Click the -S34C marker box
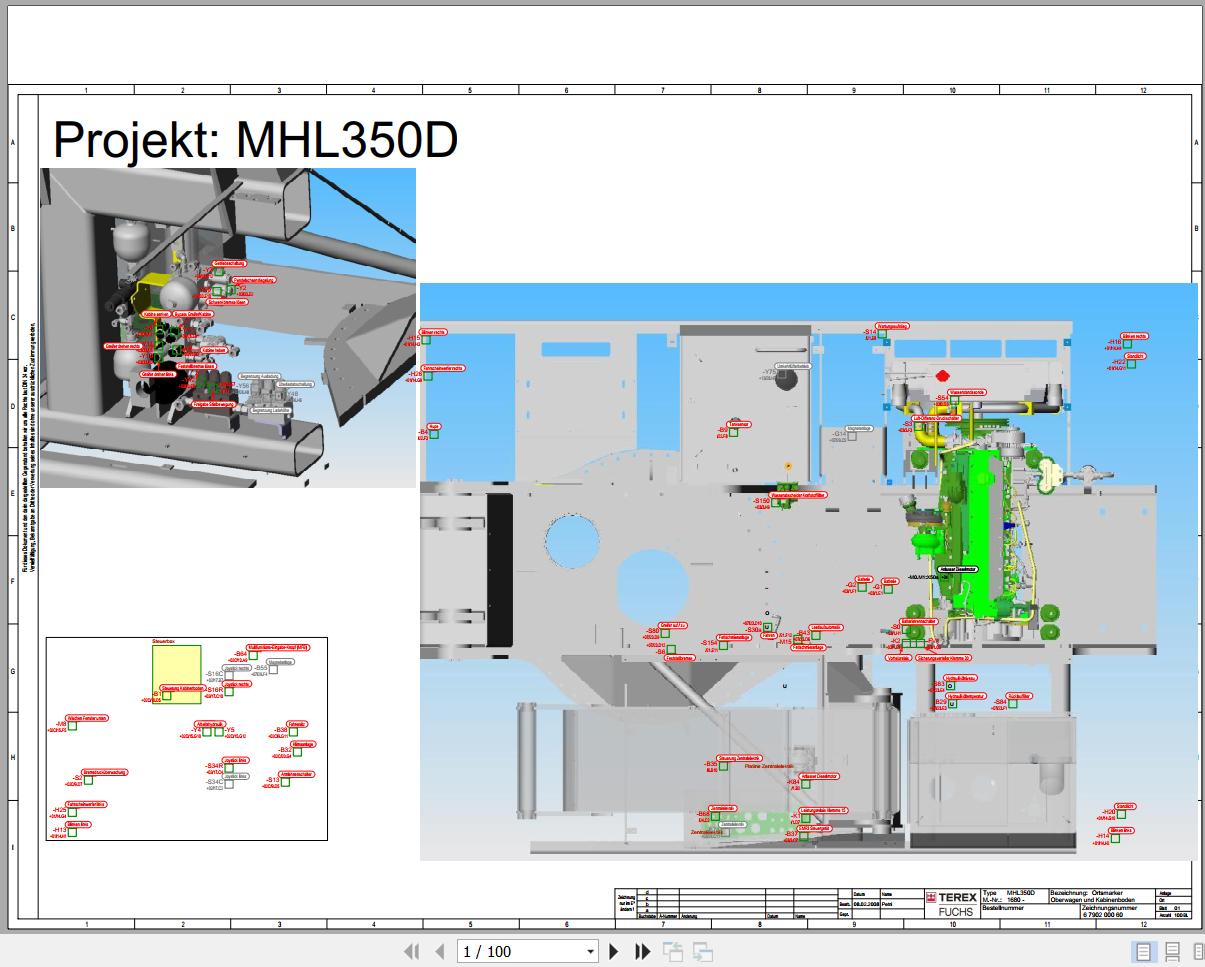This screenshot has width=1205, height=967. point(229,784)
